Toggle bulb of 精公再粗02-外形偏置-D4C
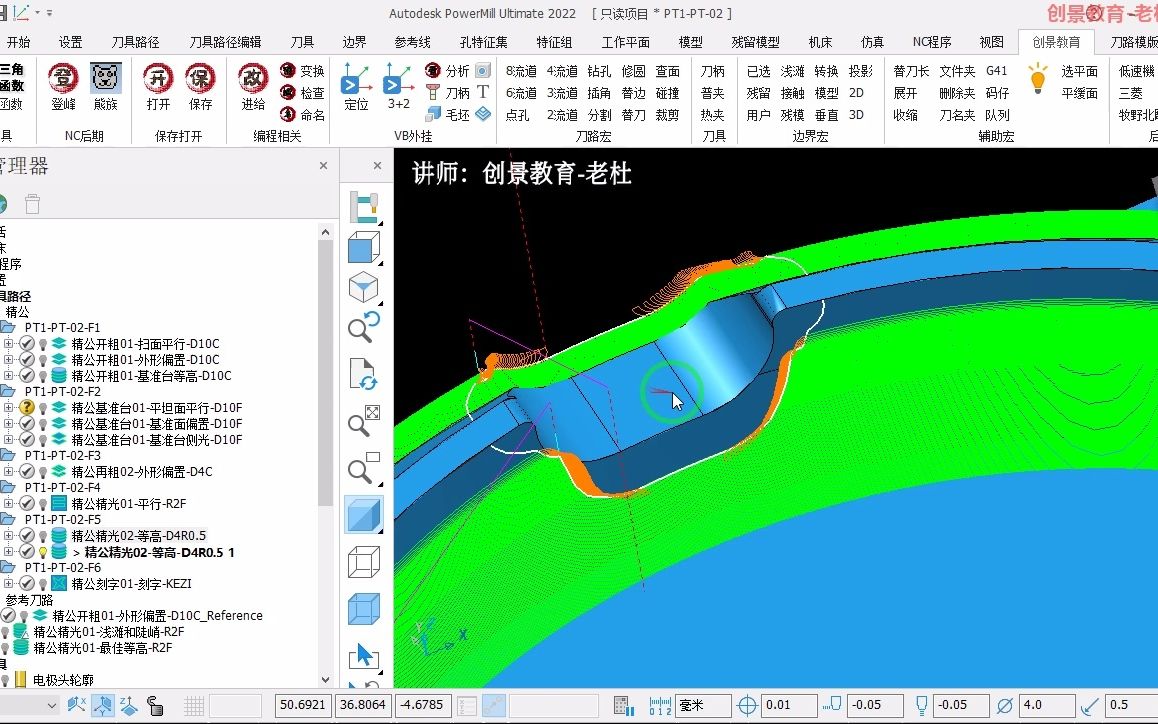This screenshot has width=1158, height=724. point(43,471)
